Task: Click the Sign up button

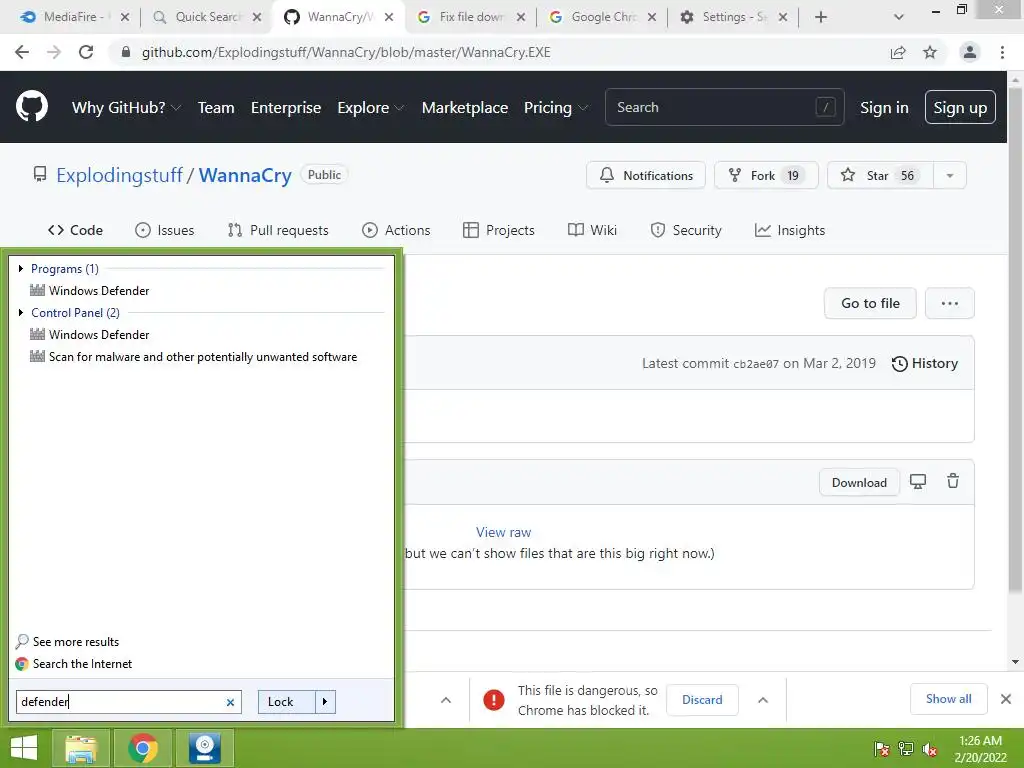Action: [x=960, y=107]
